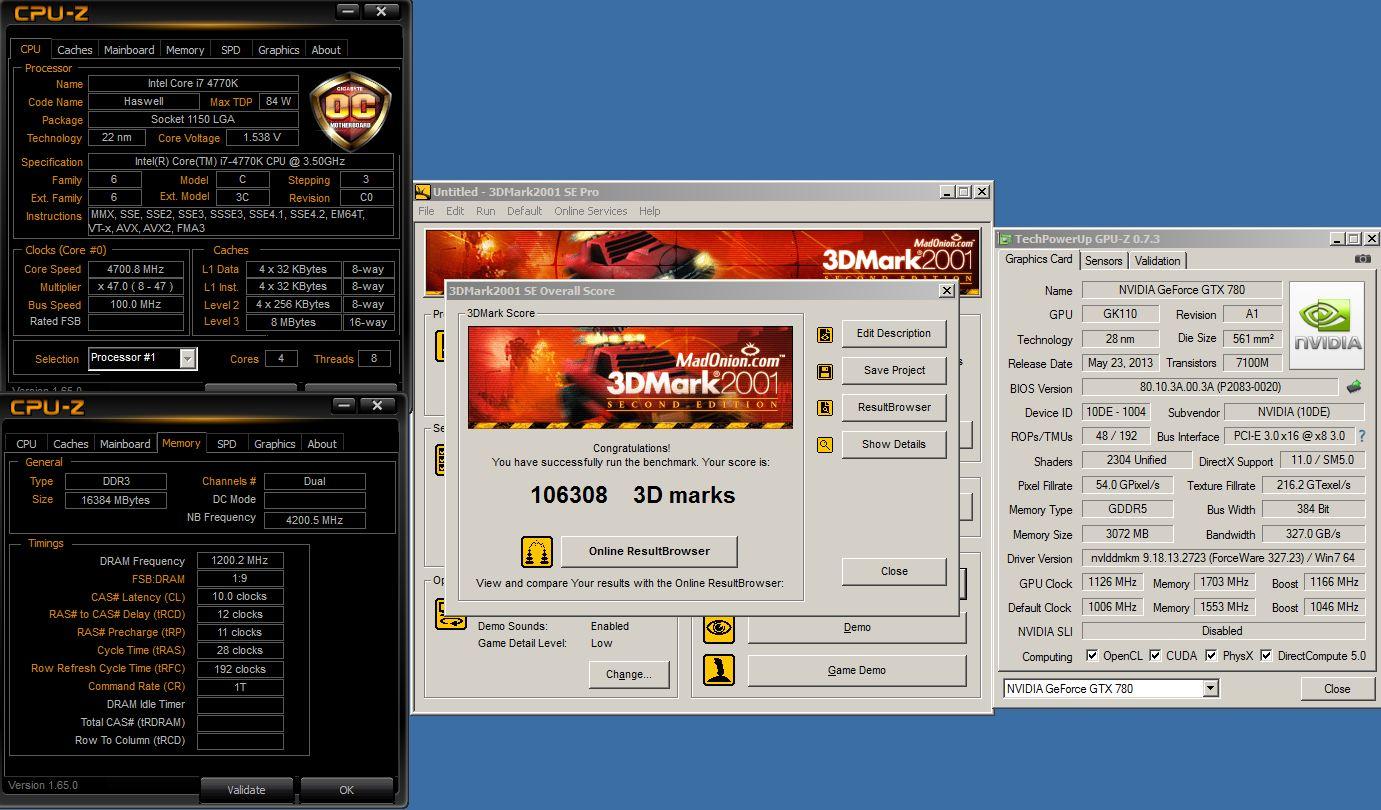Screen dimensions: 1381x810
Task: Click the BIOS save chip icon in GPU-Z
Action: pos(1354,387)
